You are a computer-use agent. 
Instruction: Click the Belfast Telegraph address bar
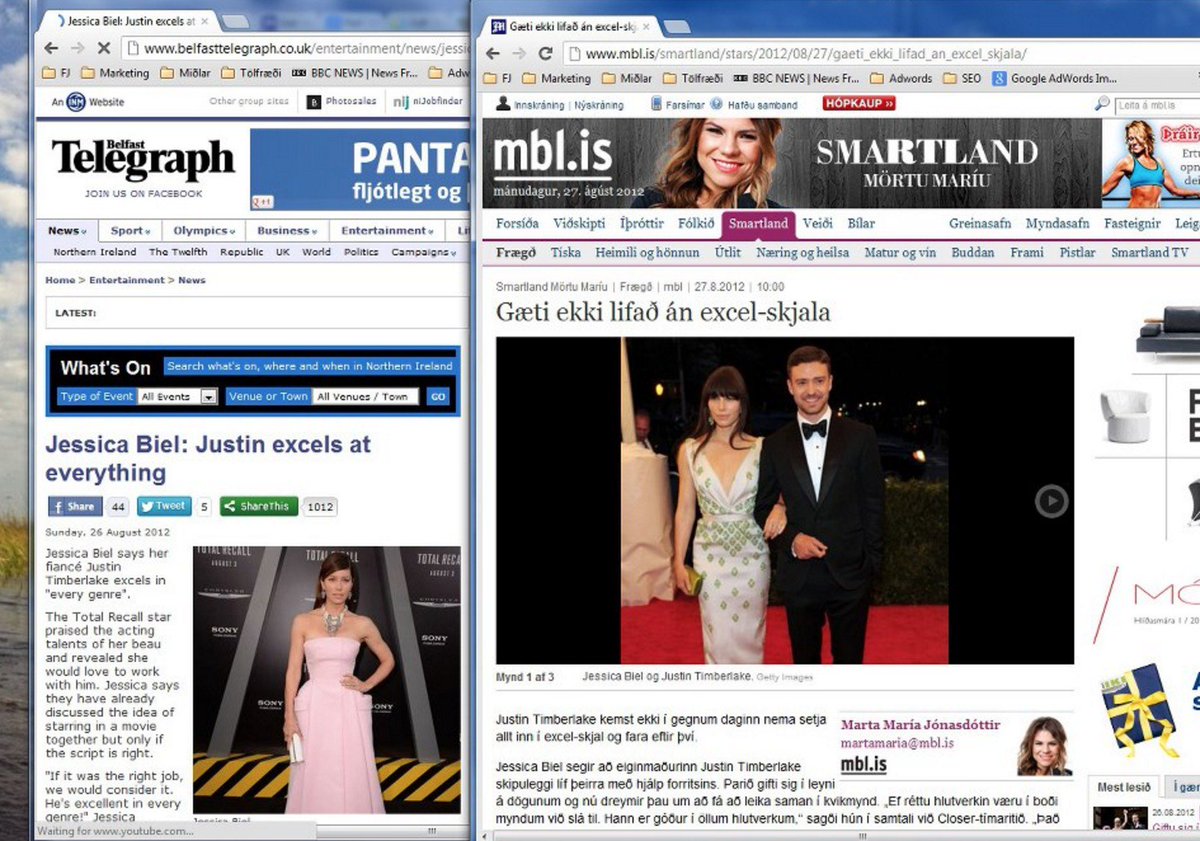pos(296,47)
